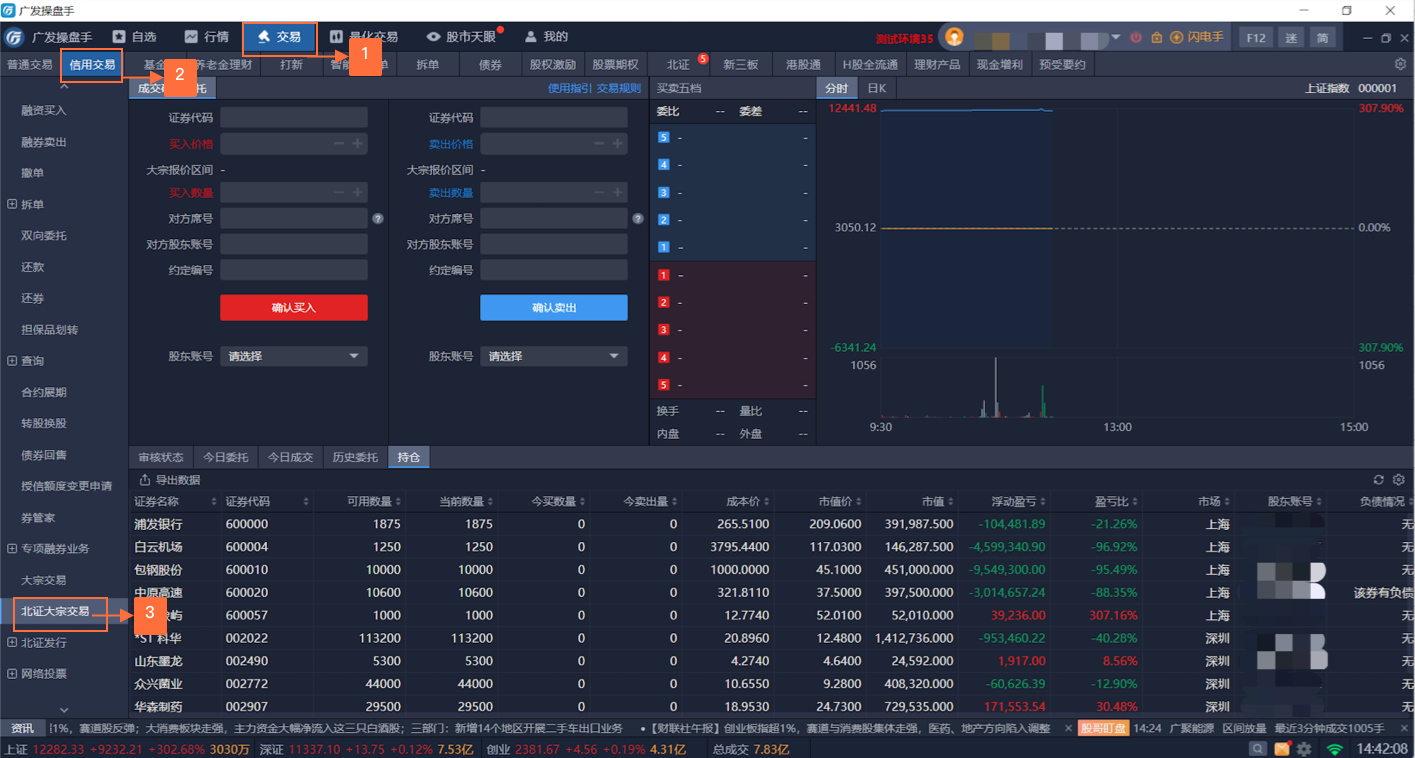Expand the 北证发行 sidebar group

[12, 643]
